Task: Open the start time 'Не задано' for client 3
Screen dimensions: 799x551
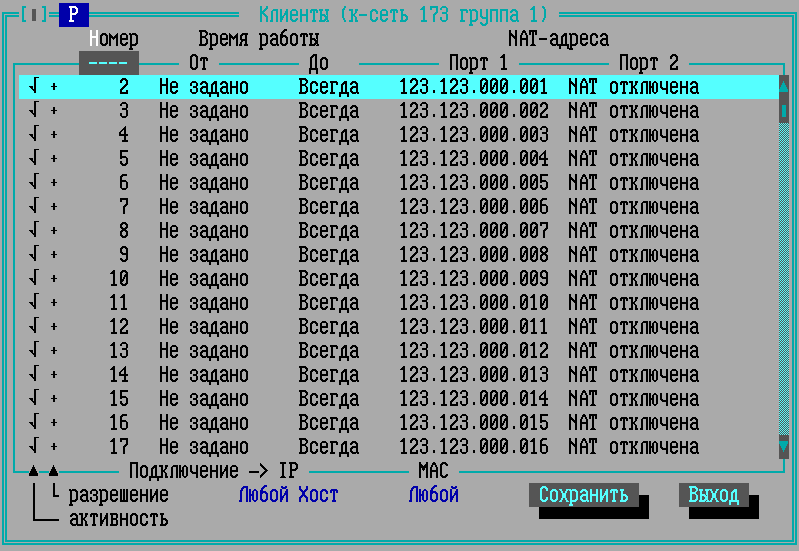Action: 203,111
